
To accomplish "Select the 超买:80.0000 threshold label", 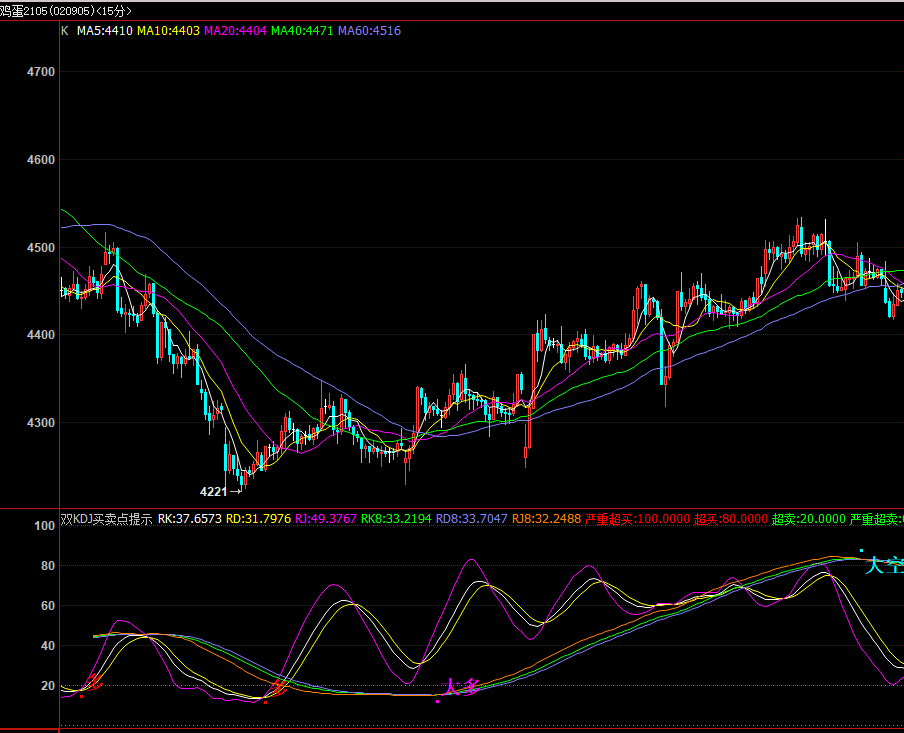I will point(731,519).
